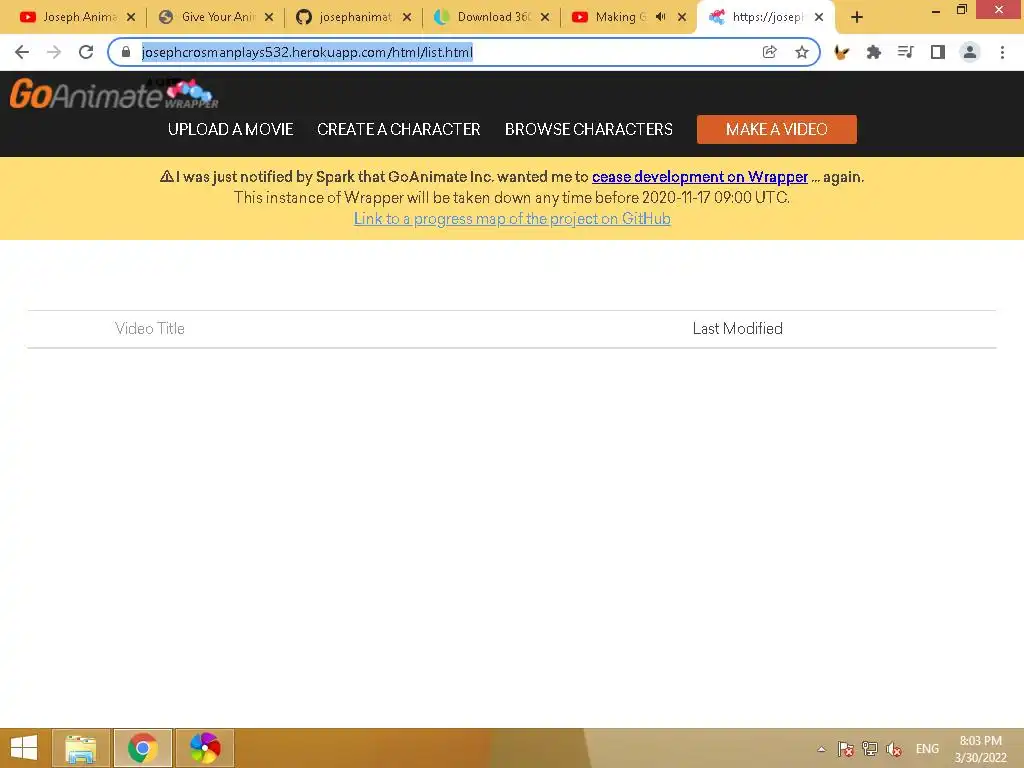Image resolution: width=1024 pixels, height=768 pixels.
Task: Open File Explorer from the taskbar
Action: (x=81, y=748)
